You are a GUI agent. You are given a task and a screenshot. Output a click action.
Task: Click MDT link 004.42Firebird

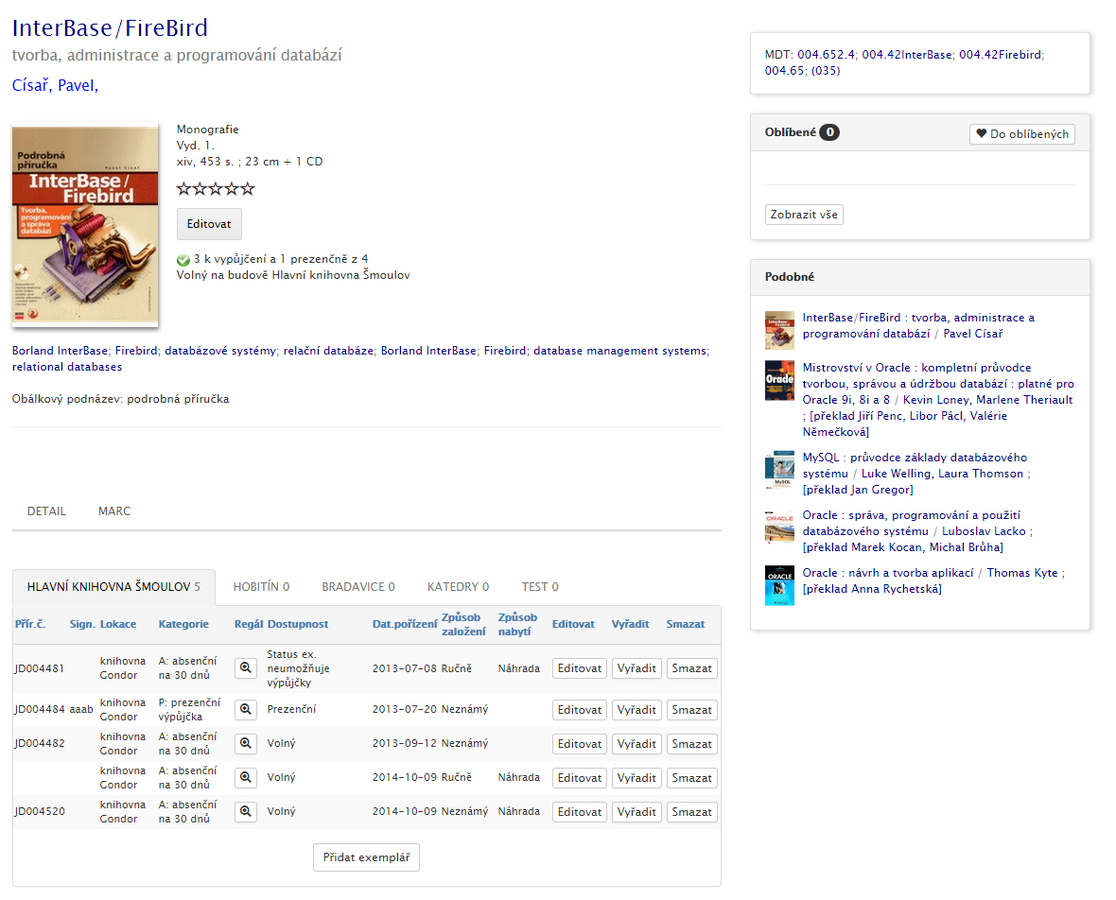pyautogui.click(x=1000, y=55)
